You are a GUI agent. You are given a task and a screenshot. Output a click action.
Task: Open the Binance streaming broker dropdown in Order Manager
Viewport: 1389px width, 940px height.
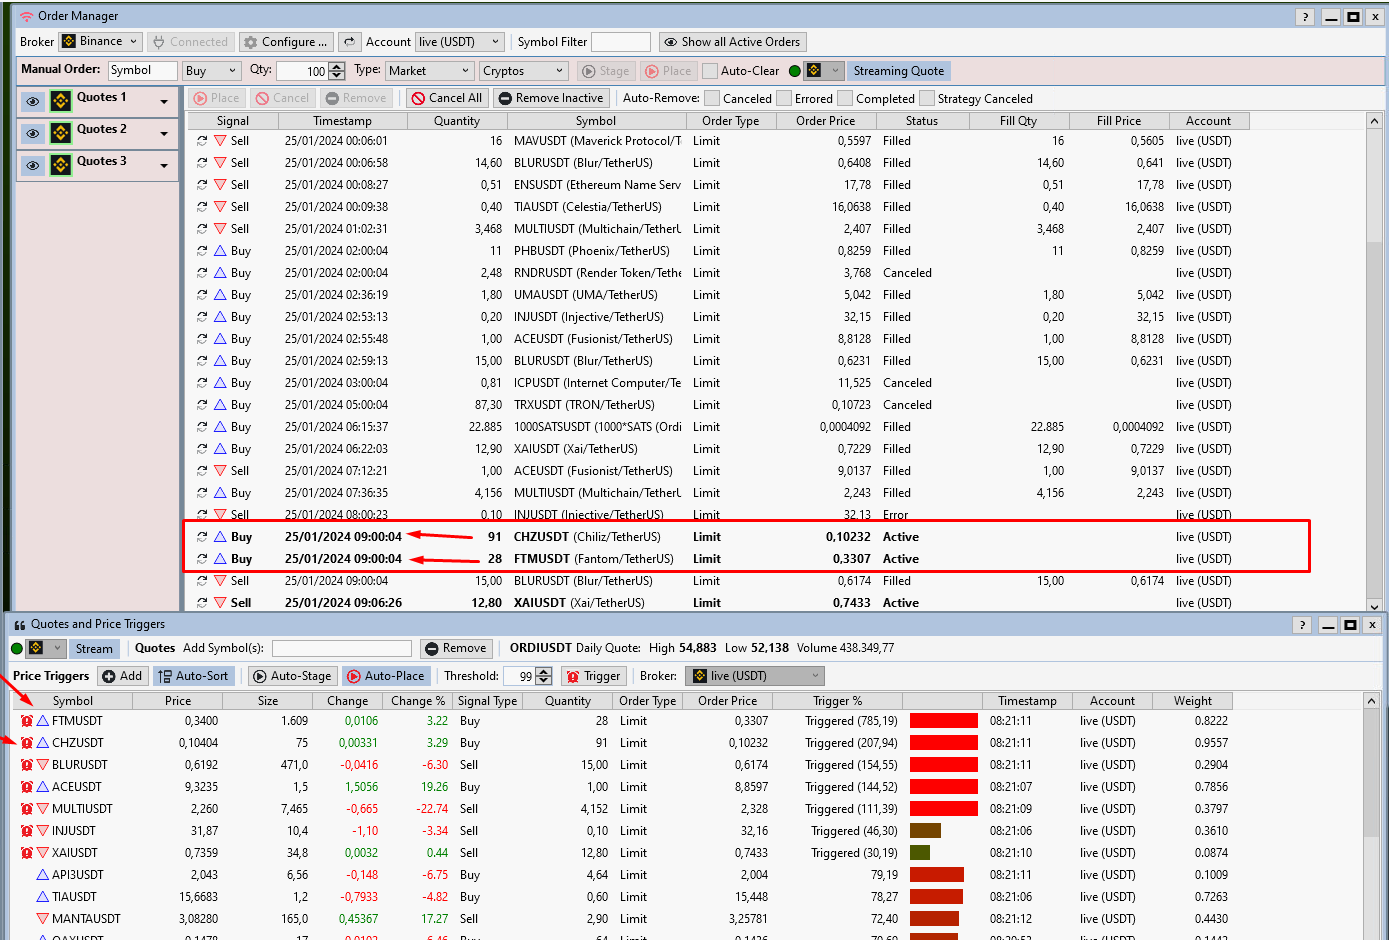pos(825,71)
